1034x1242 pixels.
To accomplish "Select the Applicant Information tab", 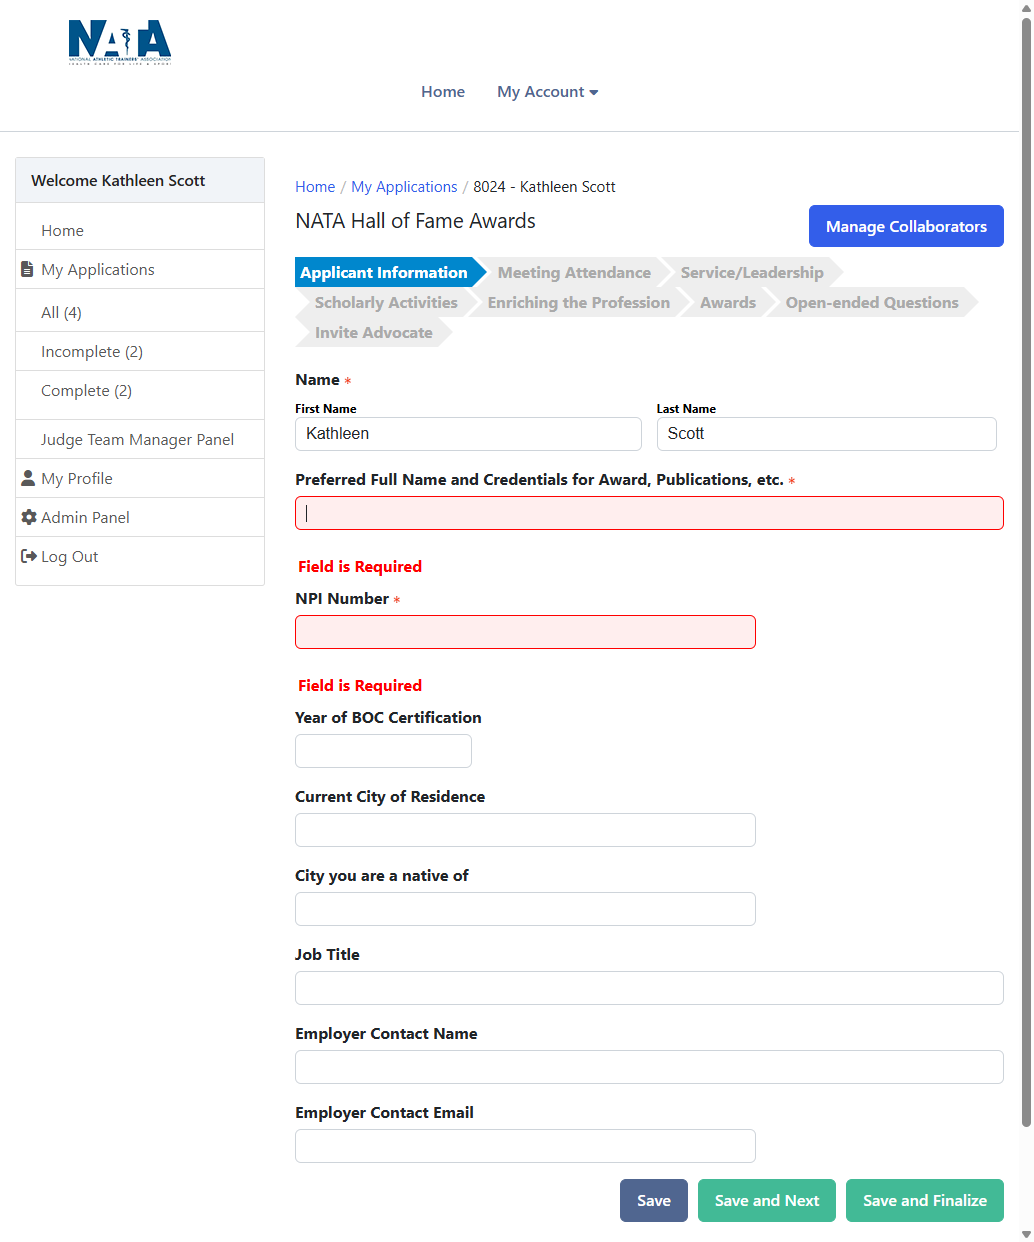I will (x=385, y=272).
